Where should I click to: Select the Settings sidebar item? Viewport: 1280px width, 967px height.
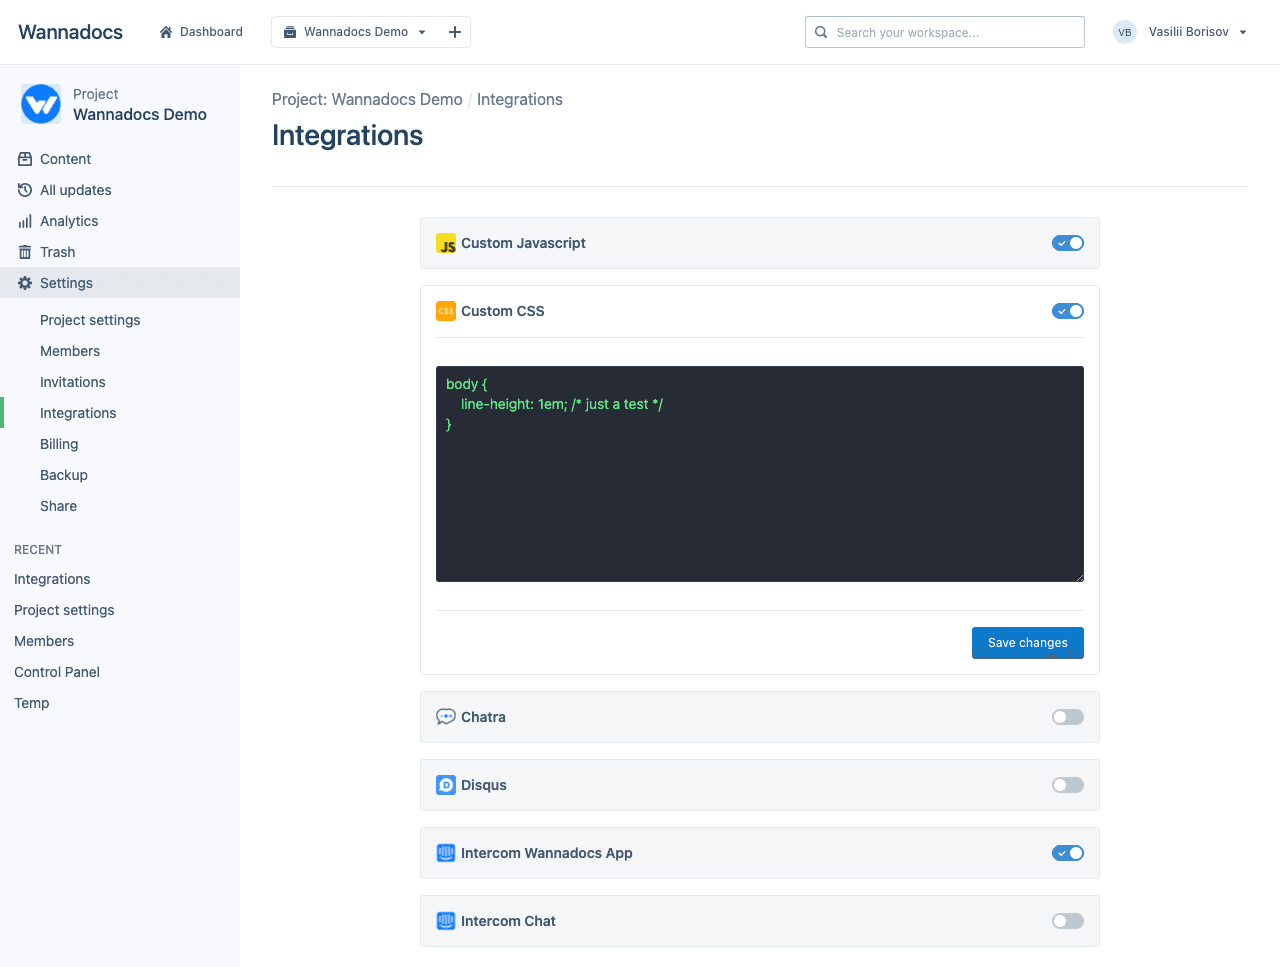point(120,283)
